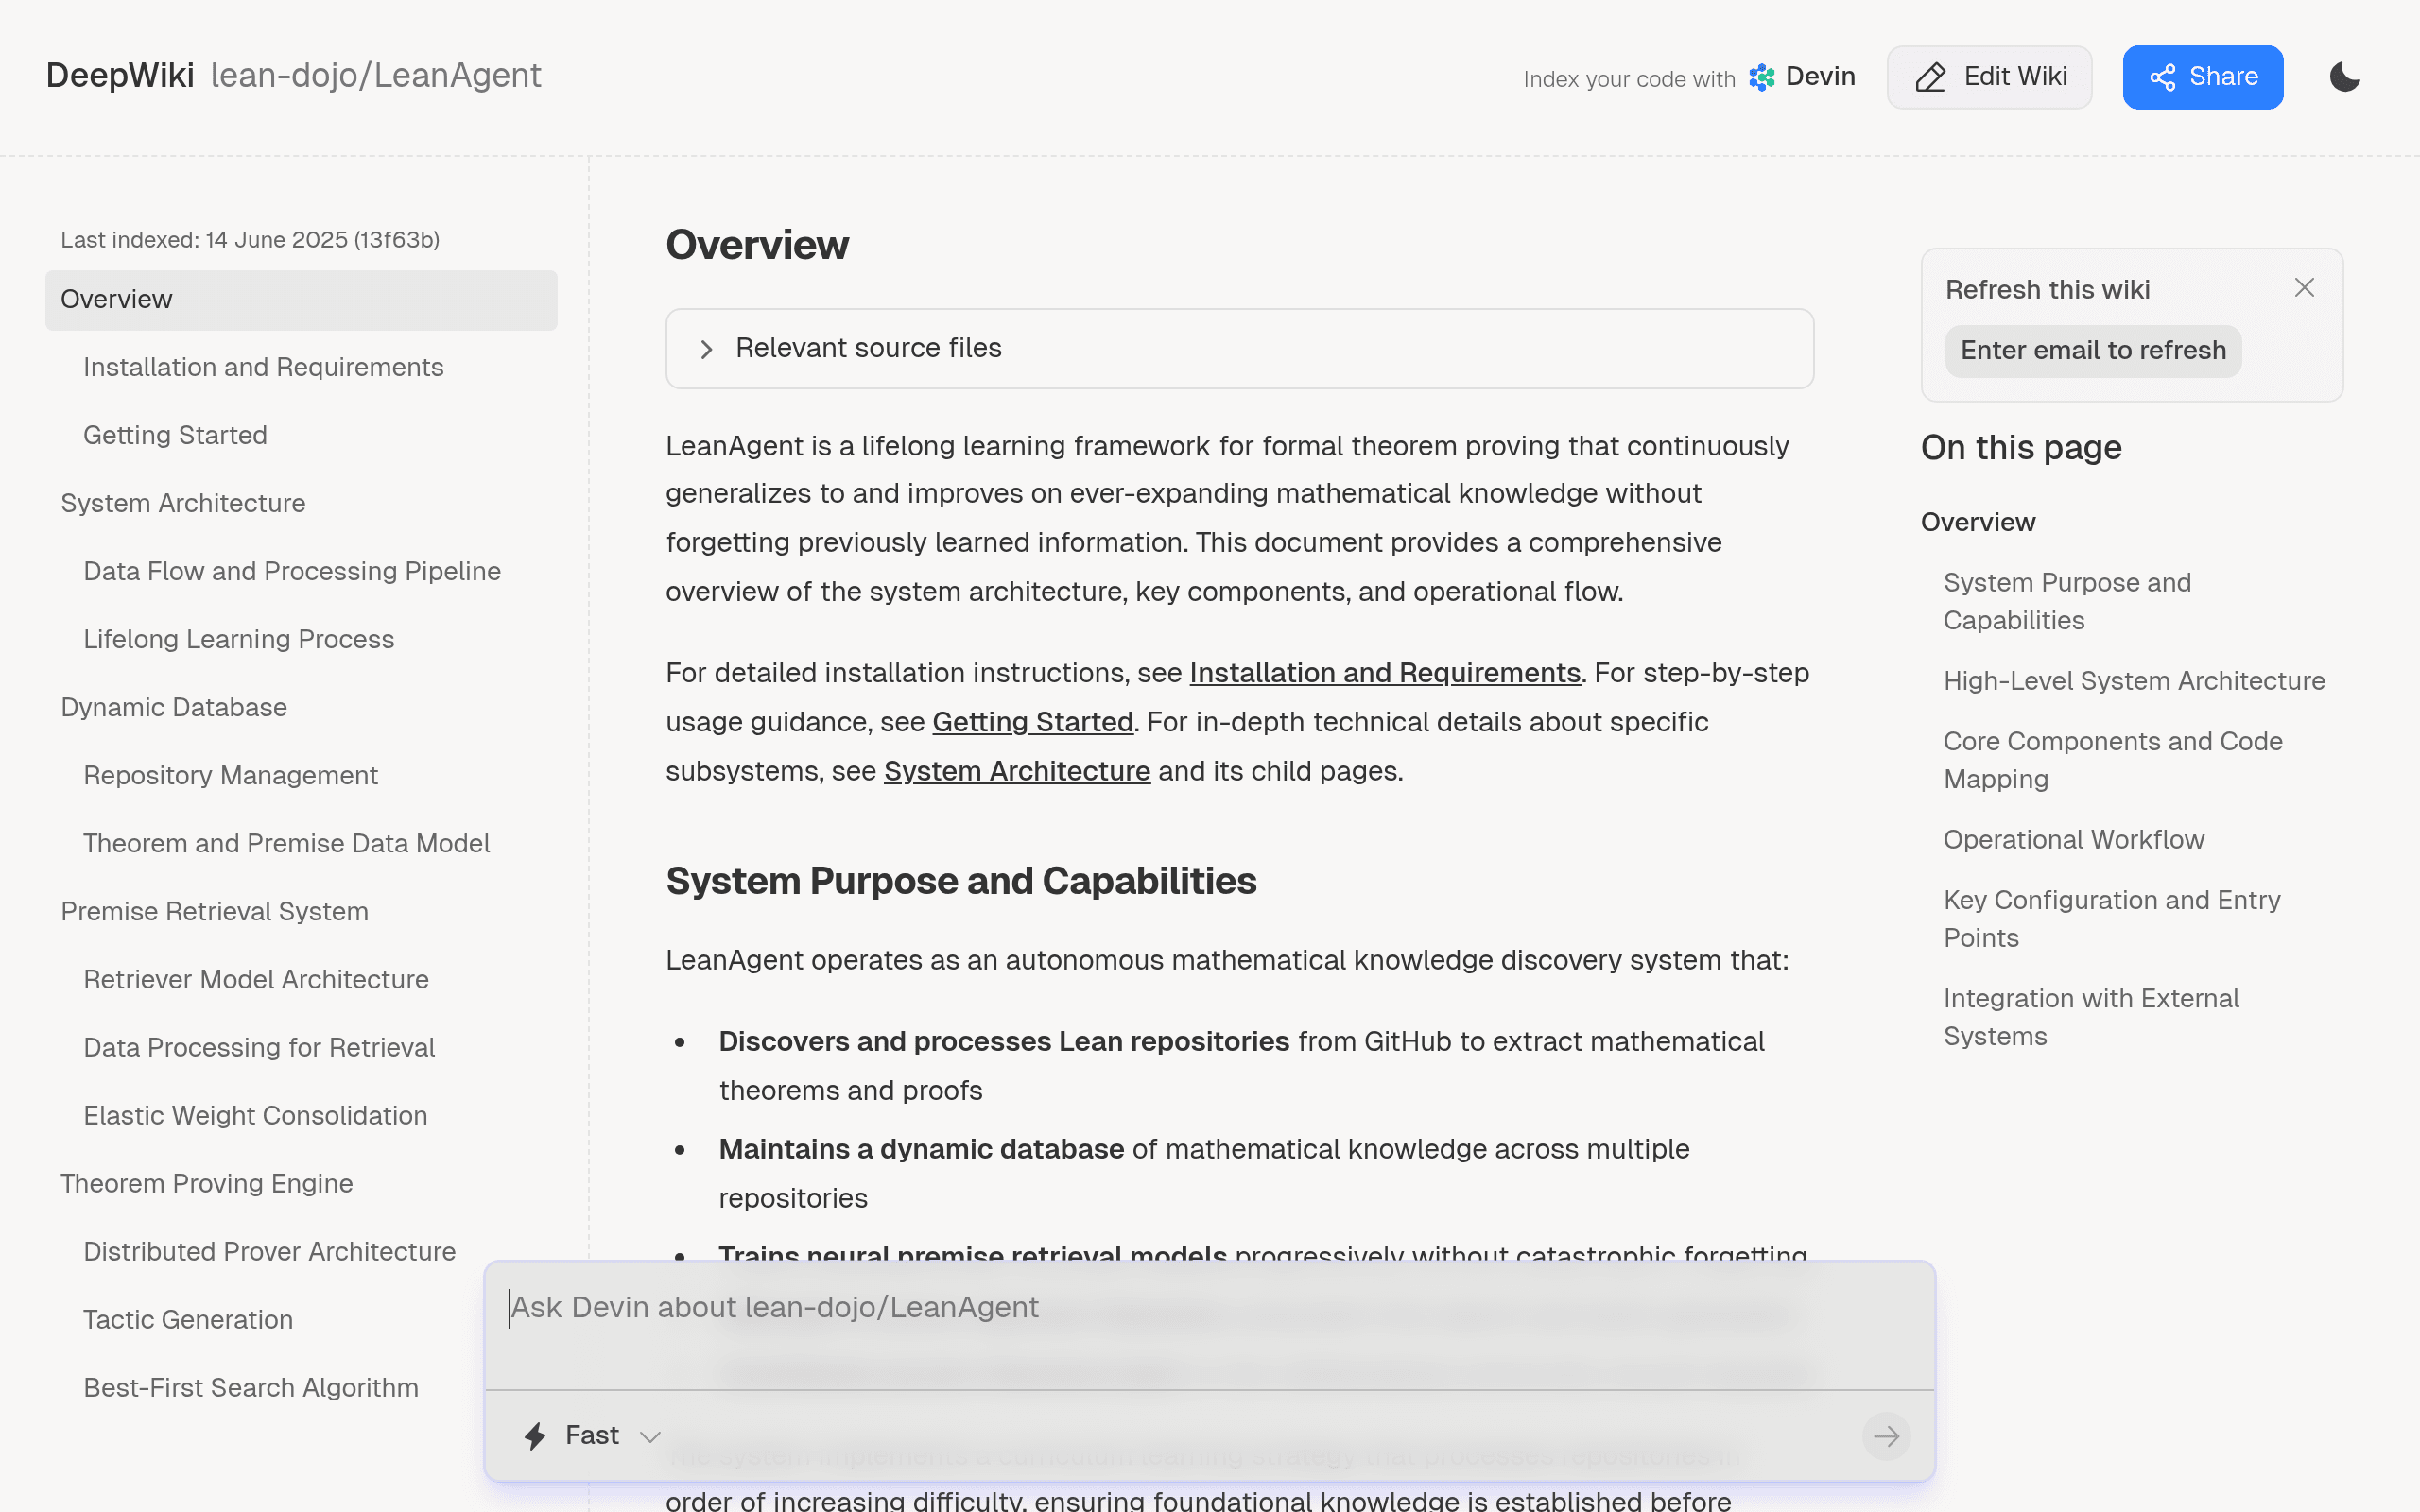Follow the inline System Architecture link
The image size is (2420, 1512).
click(x=1017, y=771)
